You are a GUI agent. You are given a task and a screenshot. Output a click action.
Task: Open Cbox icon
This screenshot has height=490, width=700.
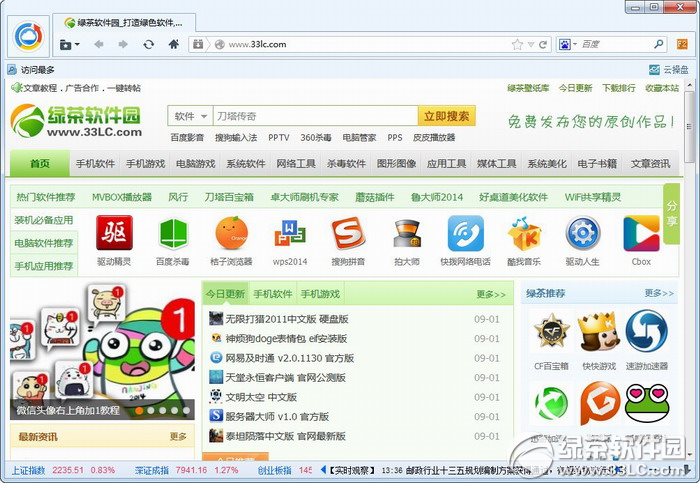point(641,233)
